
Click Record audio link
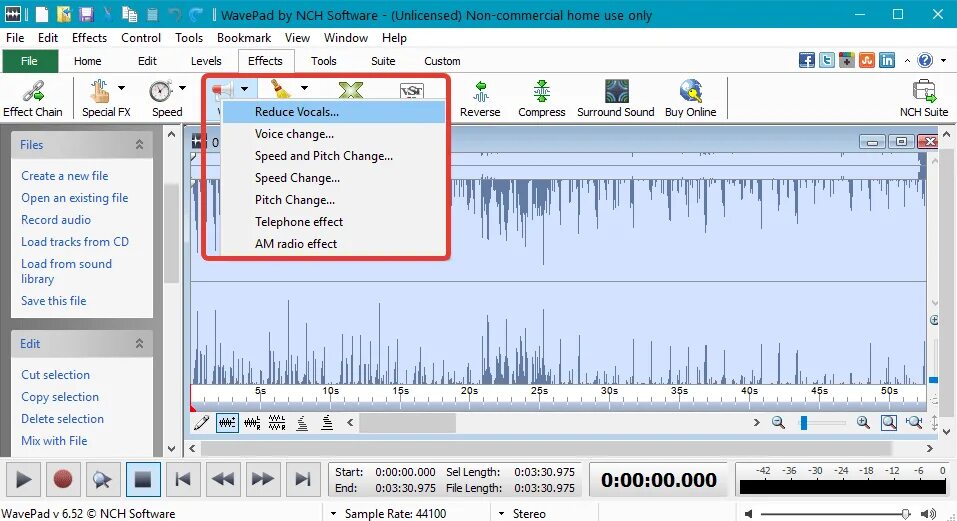56,220
